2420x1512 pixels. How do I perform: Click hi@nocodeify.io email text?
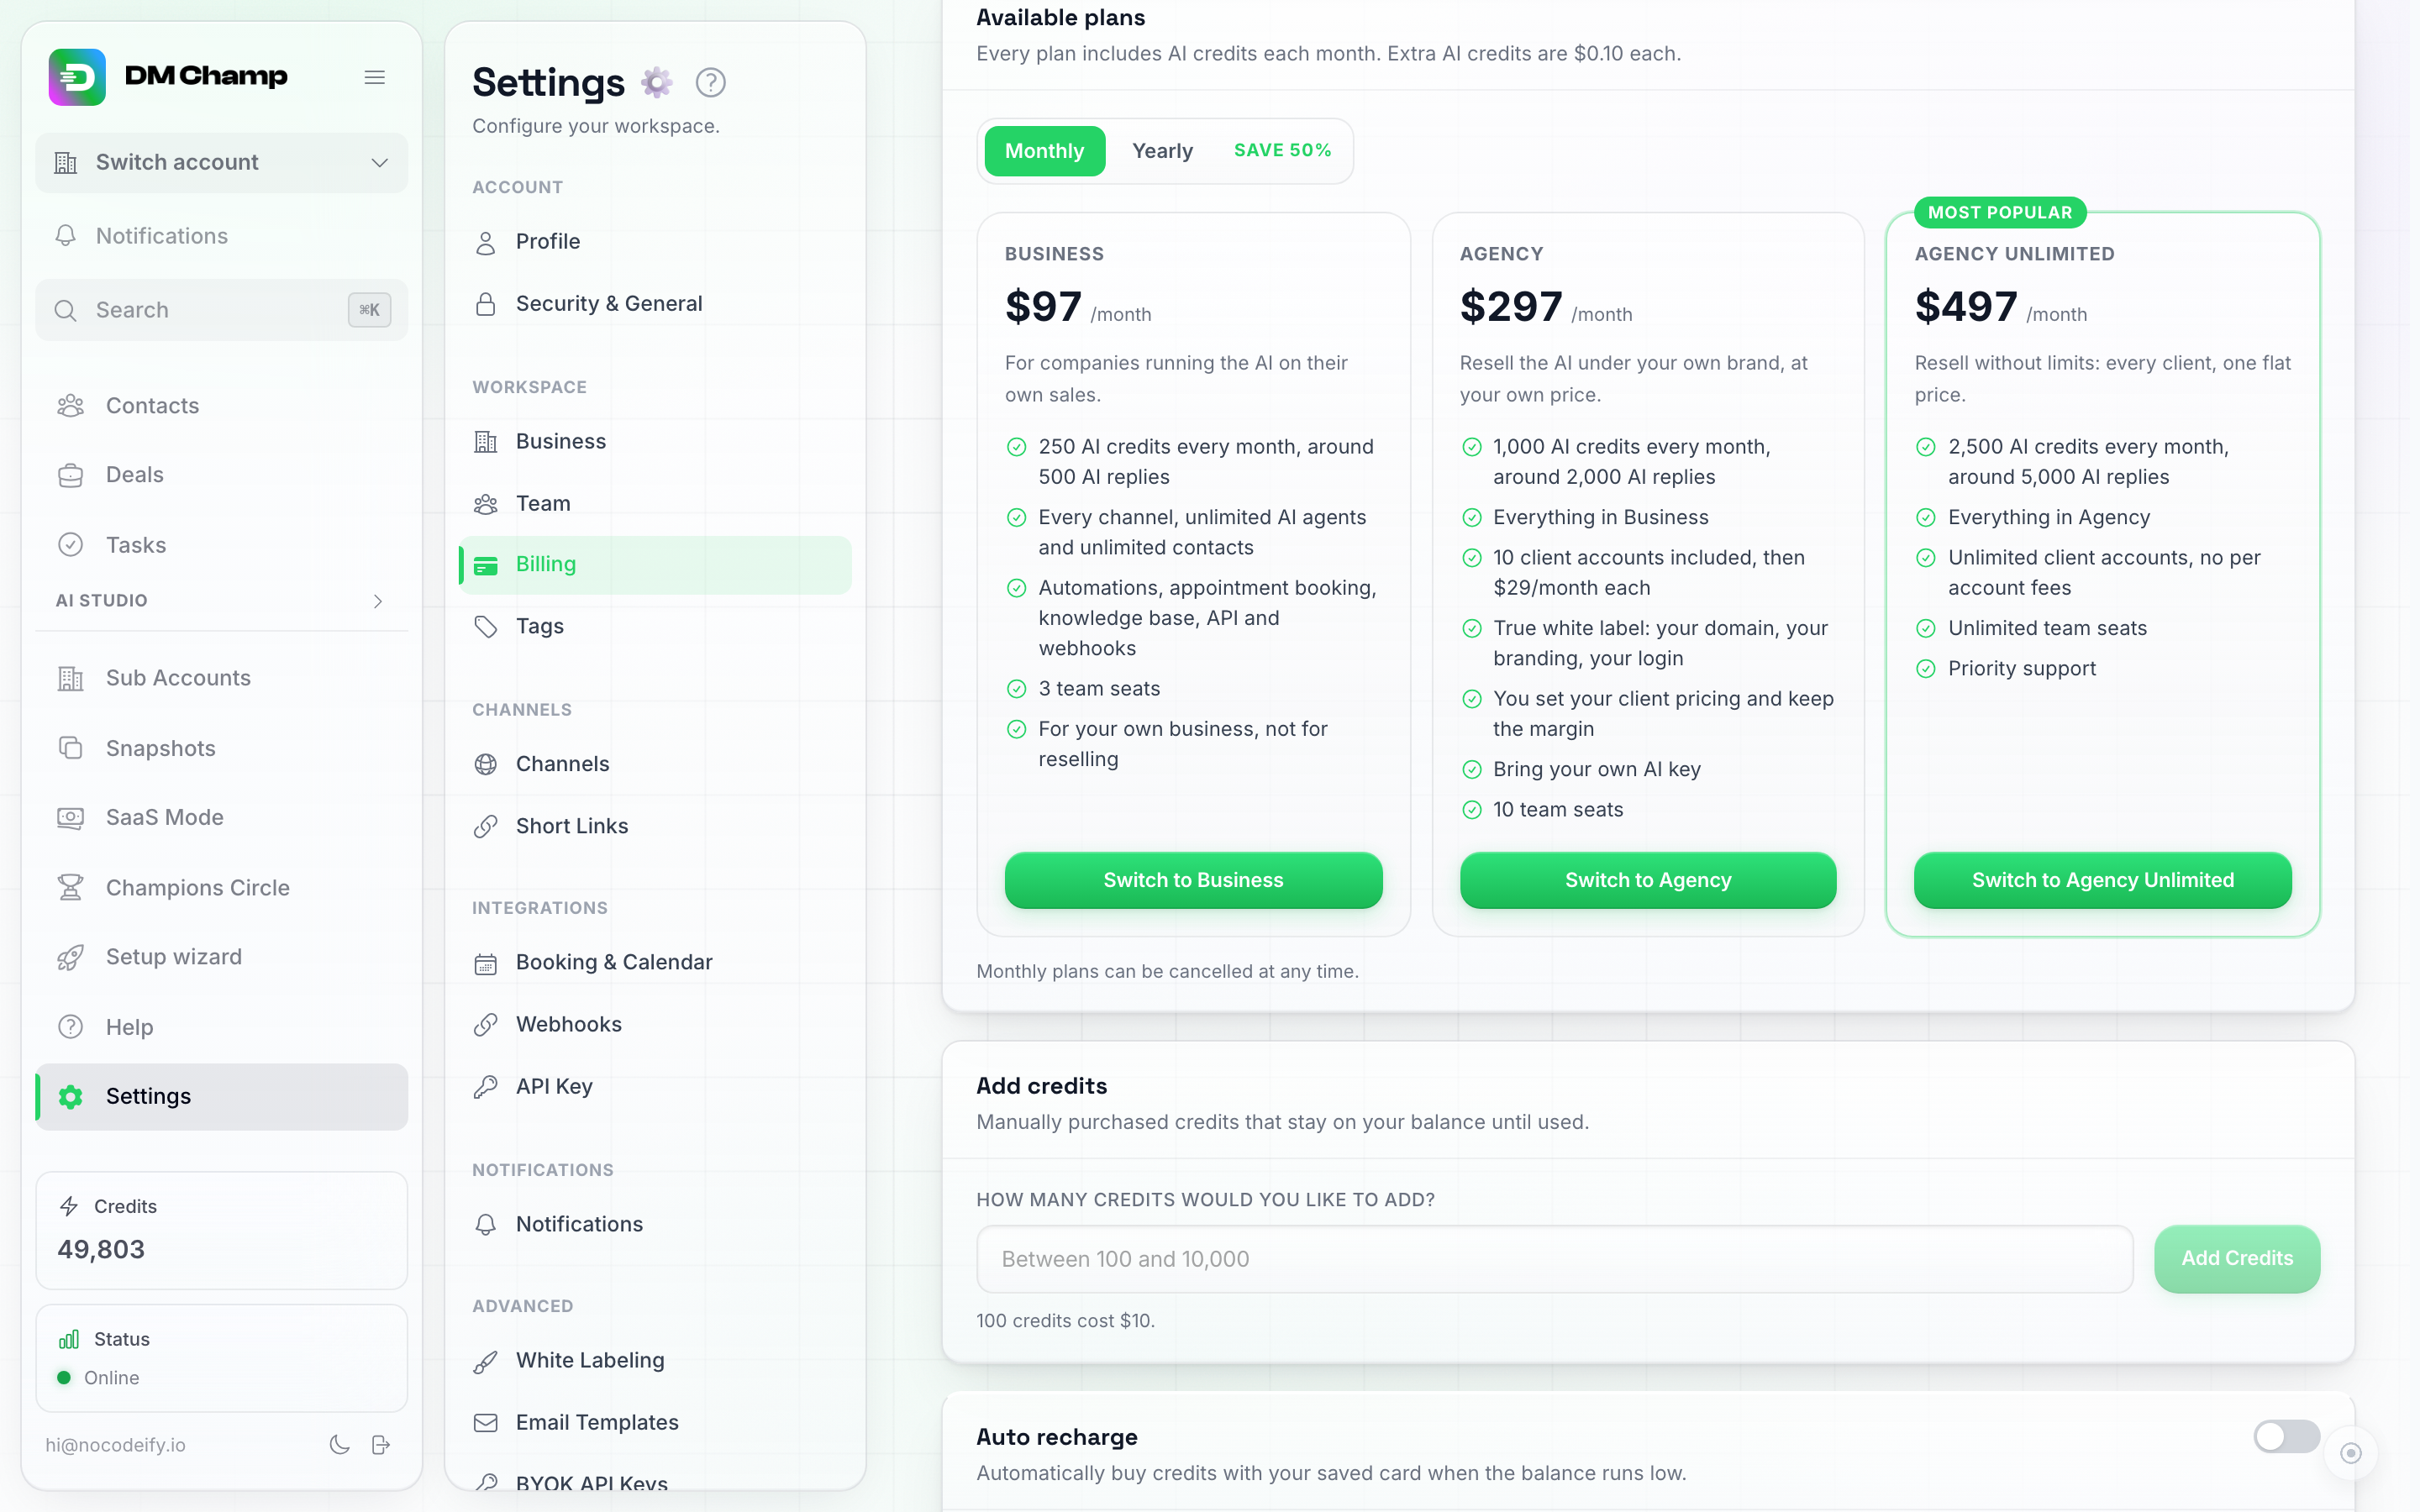(x=115, y=1445)
